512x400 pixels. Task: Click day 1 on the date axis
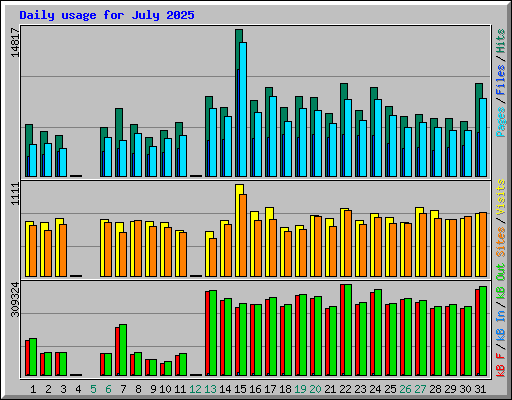33,389
